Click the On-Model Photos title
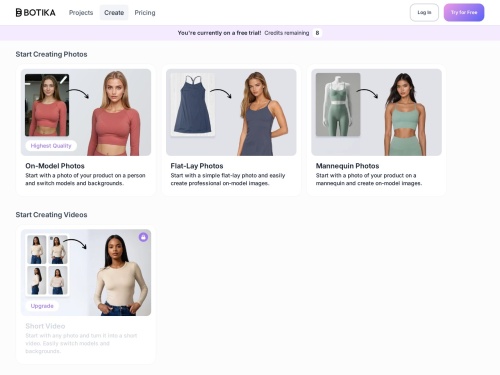This screenshot has height=375, width=500. 55,166
